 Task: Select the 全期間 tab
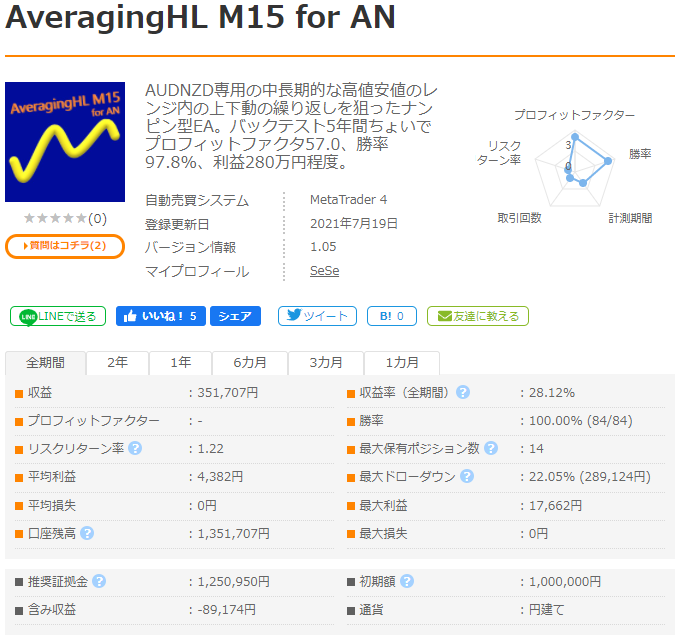46,363
